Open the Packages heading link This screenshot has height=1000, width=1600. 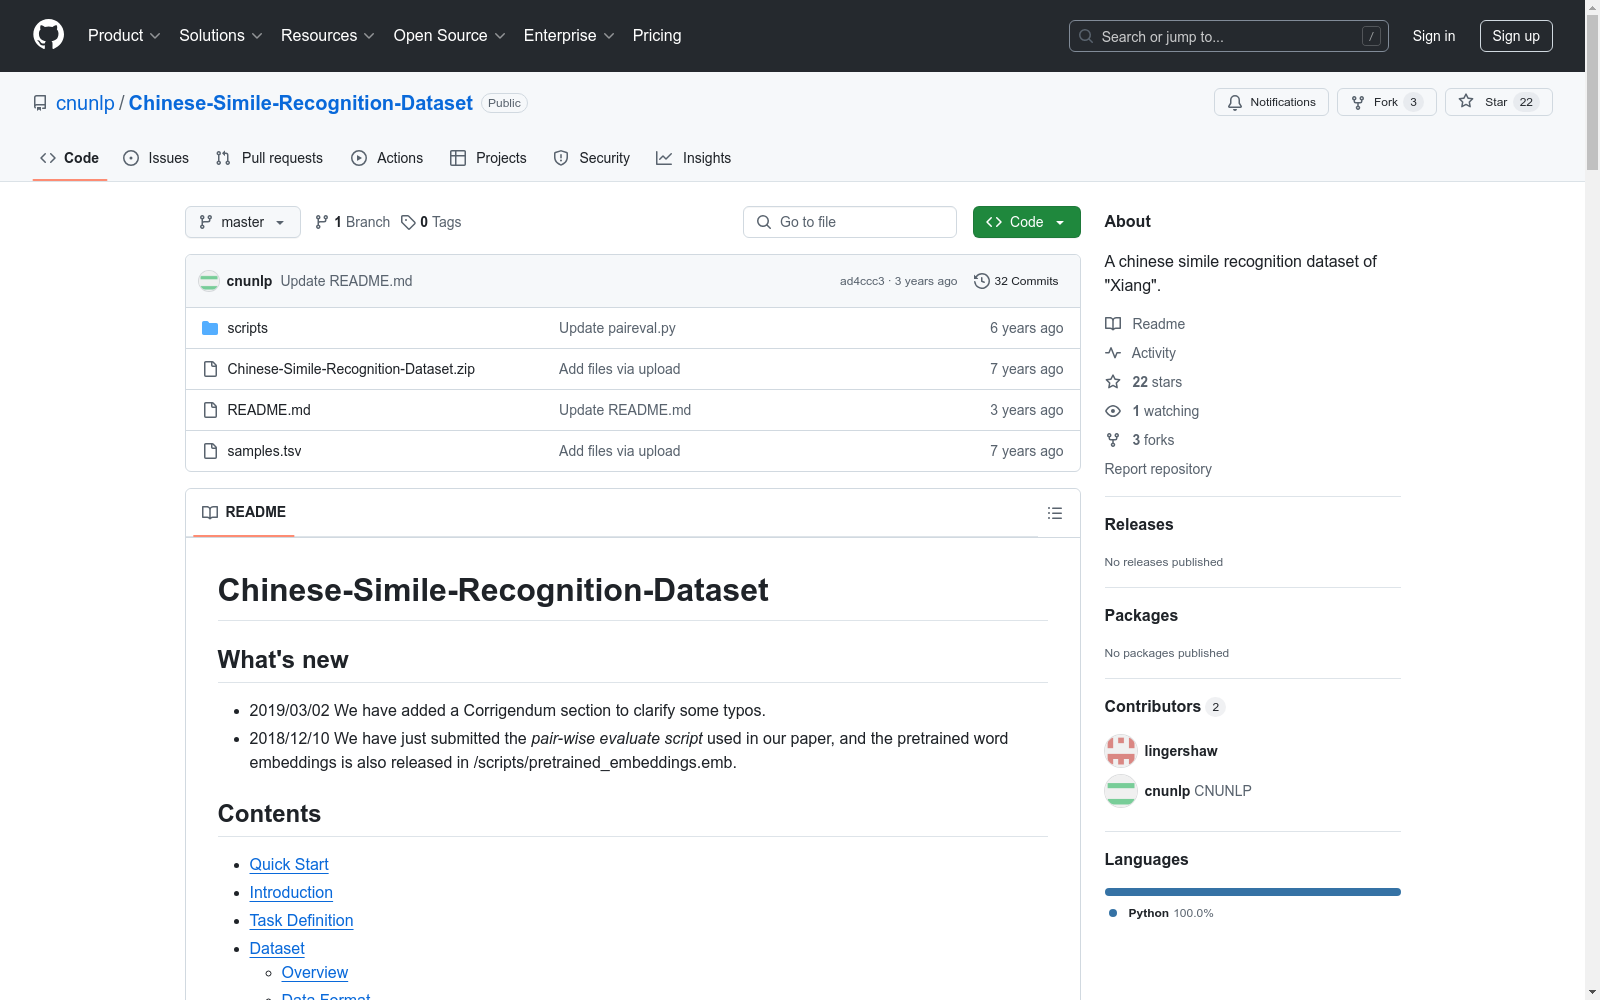(1141, 615)
